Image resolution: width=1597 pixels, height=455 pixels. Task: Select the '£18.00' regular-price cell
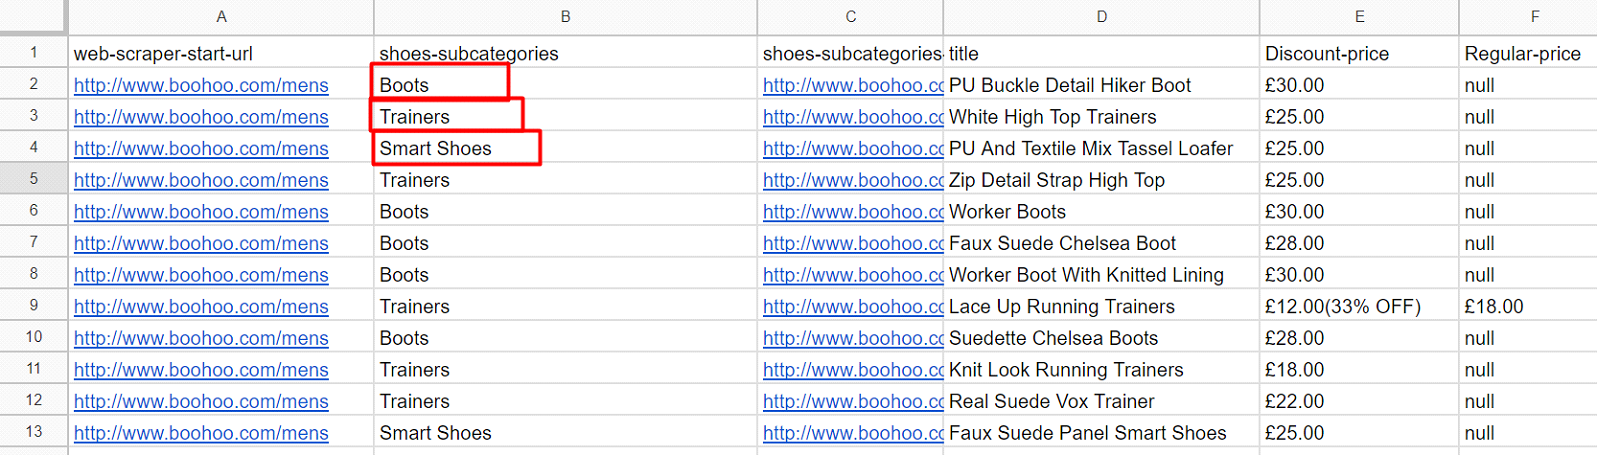[x=1494, y=307]
